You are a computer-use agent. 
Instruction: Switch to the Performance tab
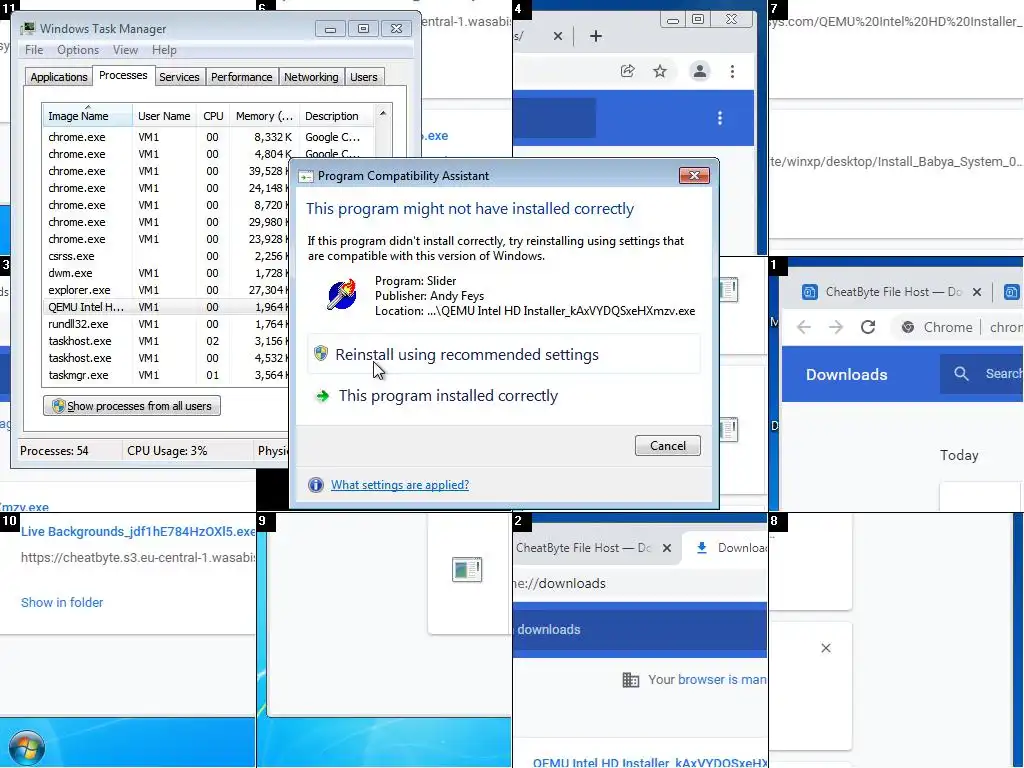pyautogui.click(x=241, y=77)
